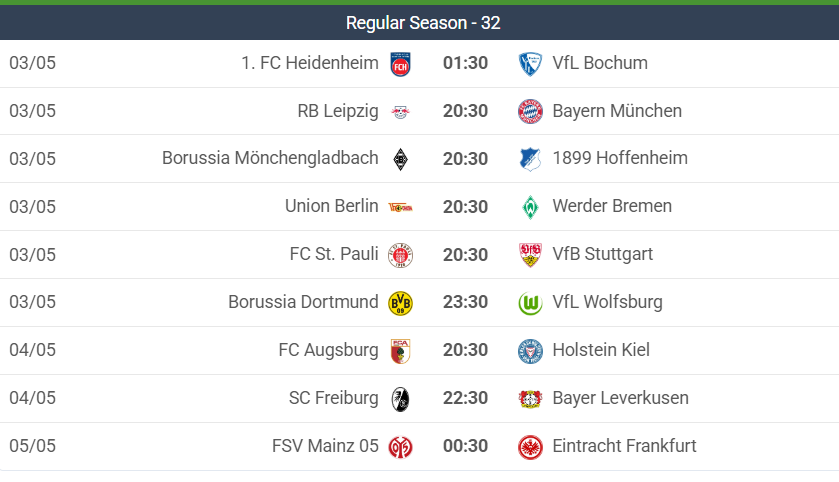Select the Bayern München logo
The height and width of the screenshot is (482, 839).
tap(530, 112)
